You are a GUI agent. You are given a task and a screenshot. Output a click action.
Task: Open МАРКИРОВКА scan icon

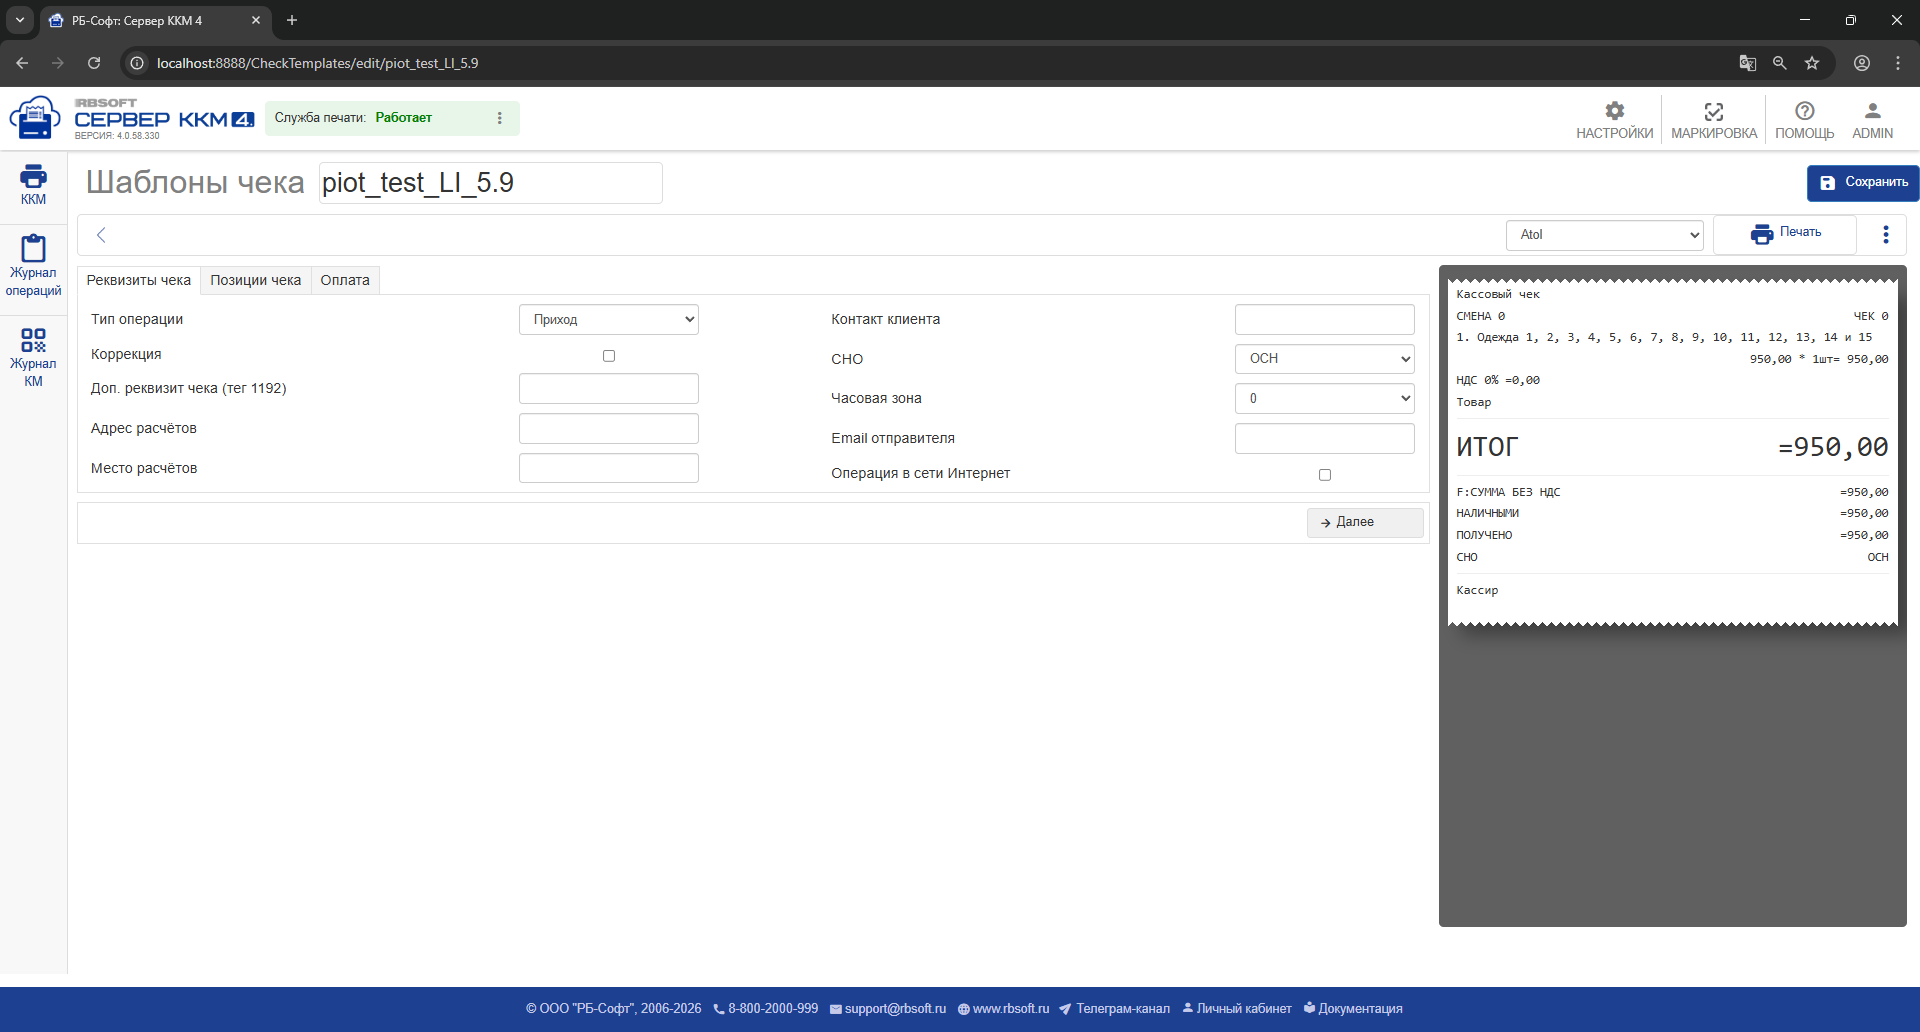click(x=1713, y=111)
